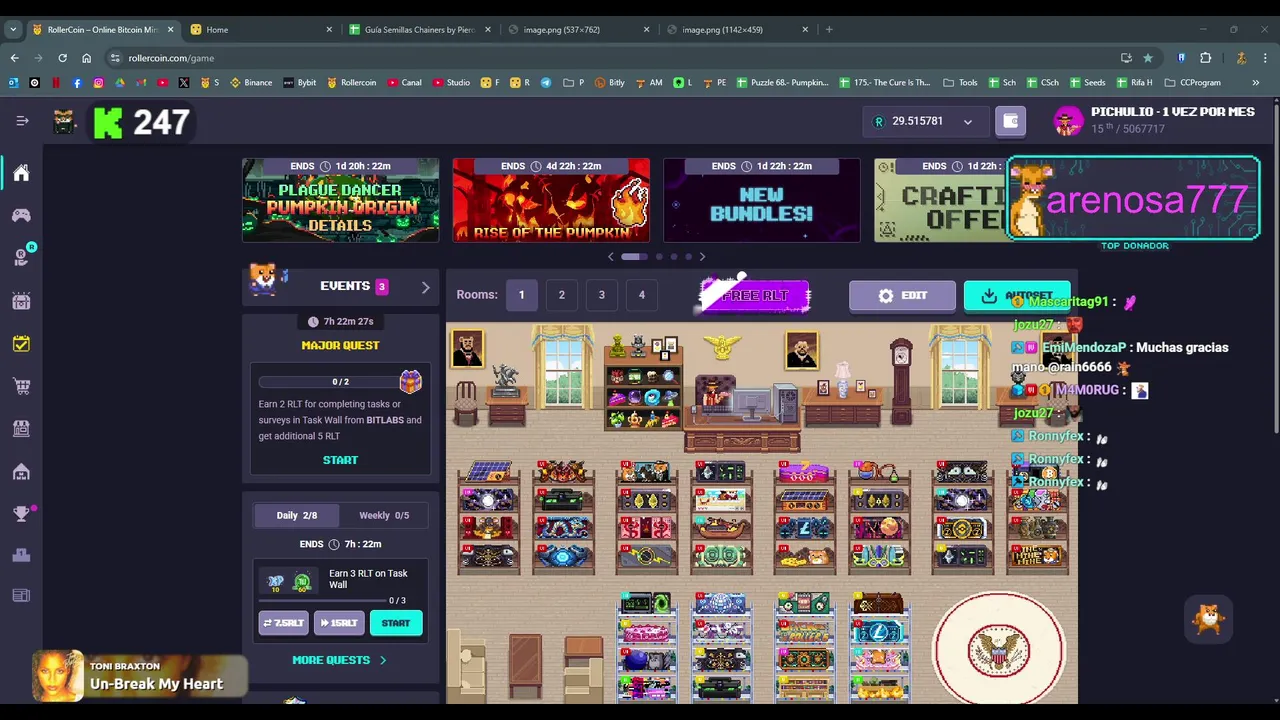Screen dimensions: 1280x720
Task: Open the Tools bookmark folder
Action: [x=960, y=83]
